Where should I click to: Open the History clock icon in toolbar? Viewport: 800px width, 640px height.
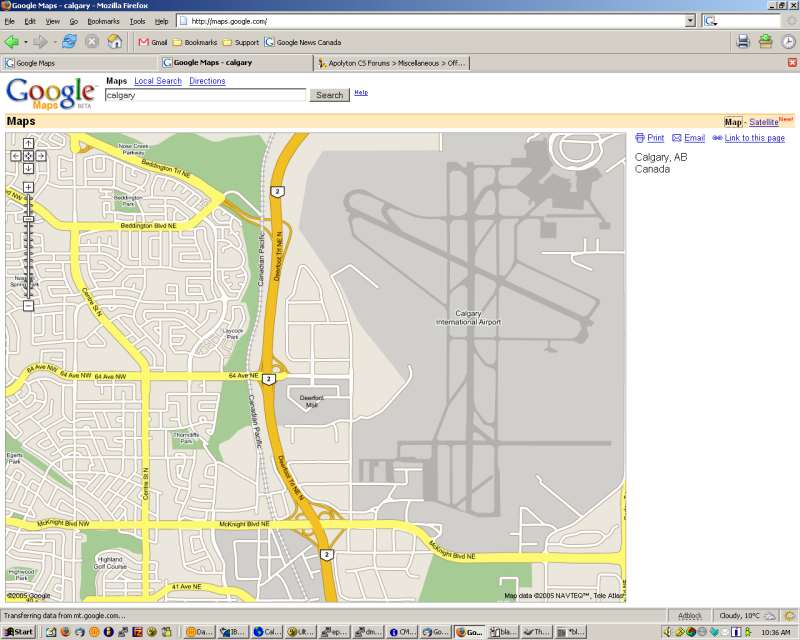[x=788, y=41]
